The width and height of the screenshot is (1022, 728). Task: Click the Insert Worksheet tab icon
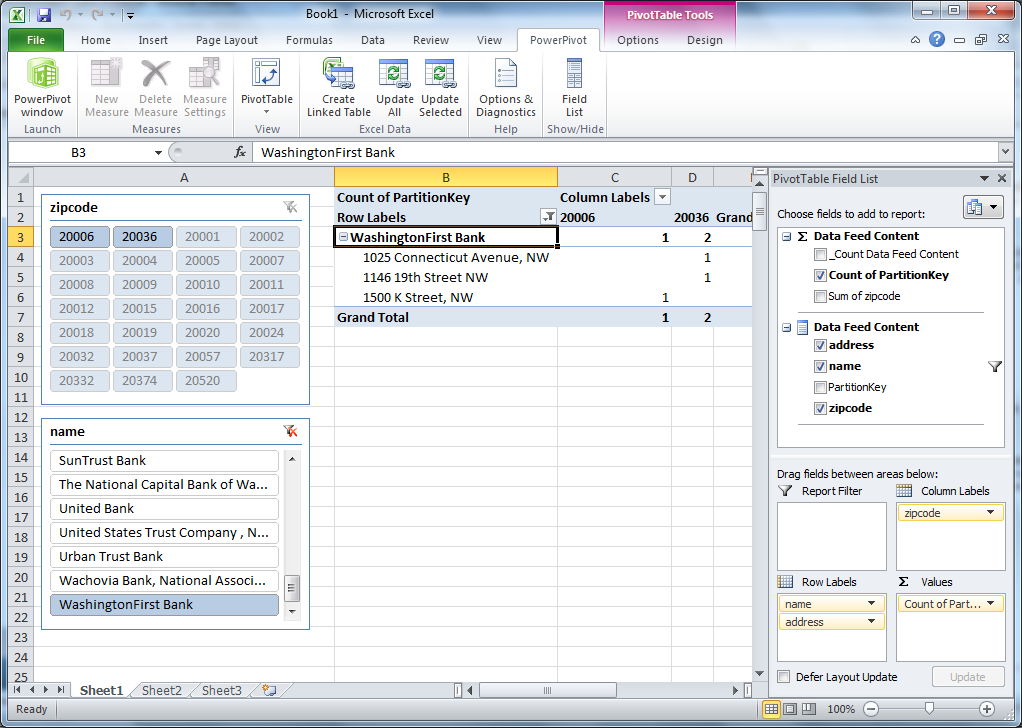coord(269,690)
